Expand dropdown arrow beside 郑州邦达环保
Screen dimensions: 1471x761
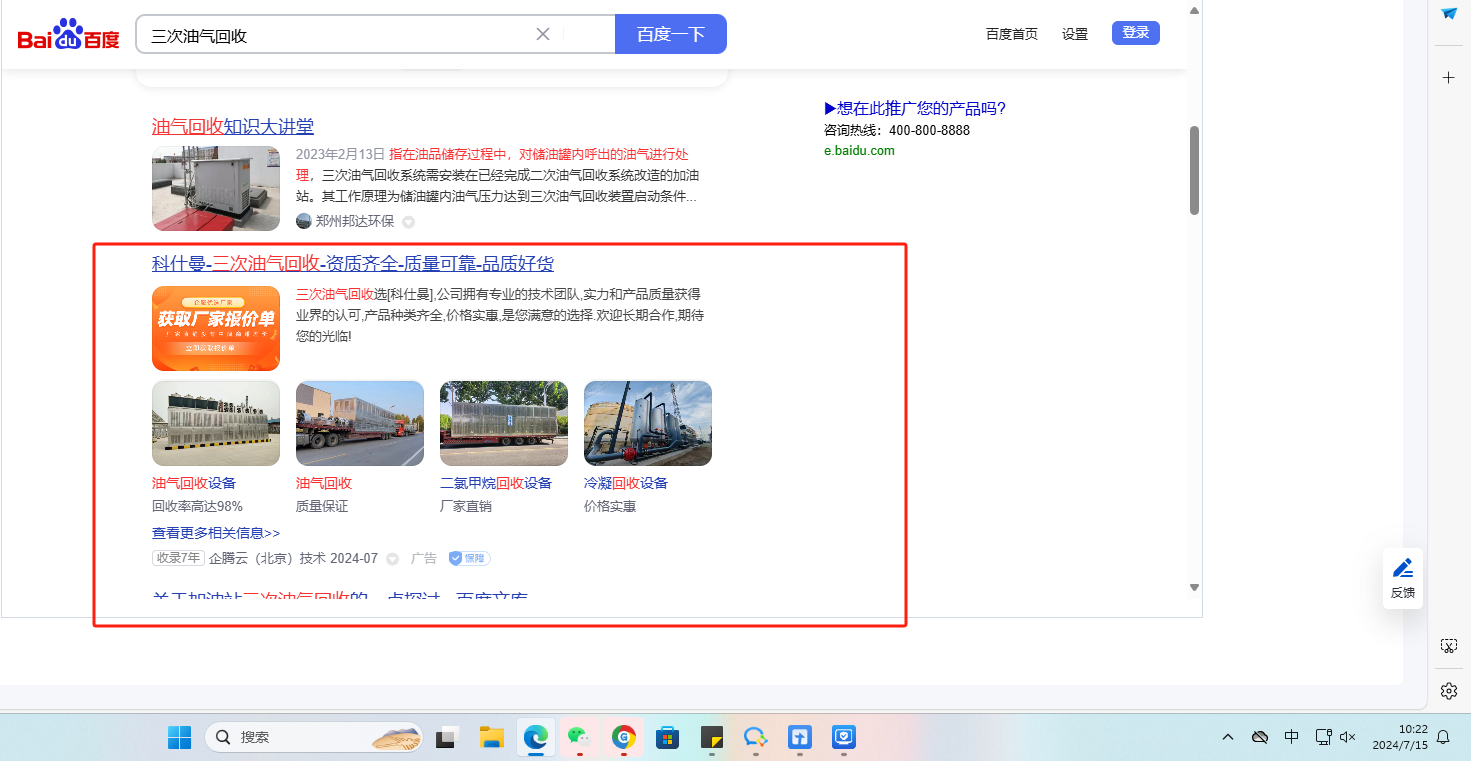[408, 222]
